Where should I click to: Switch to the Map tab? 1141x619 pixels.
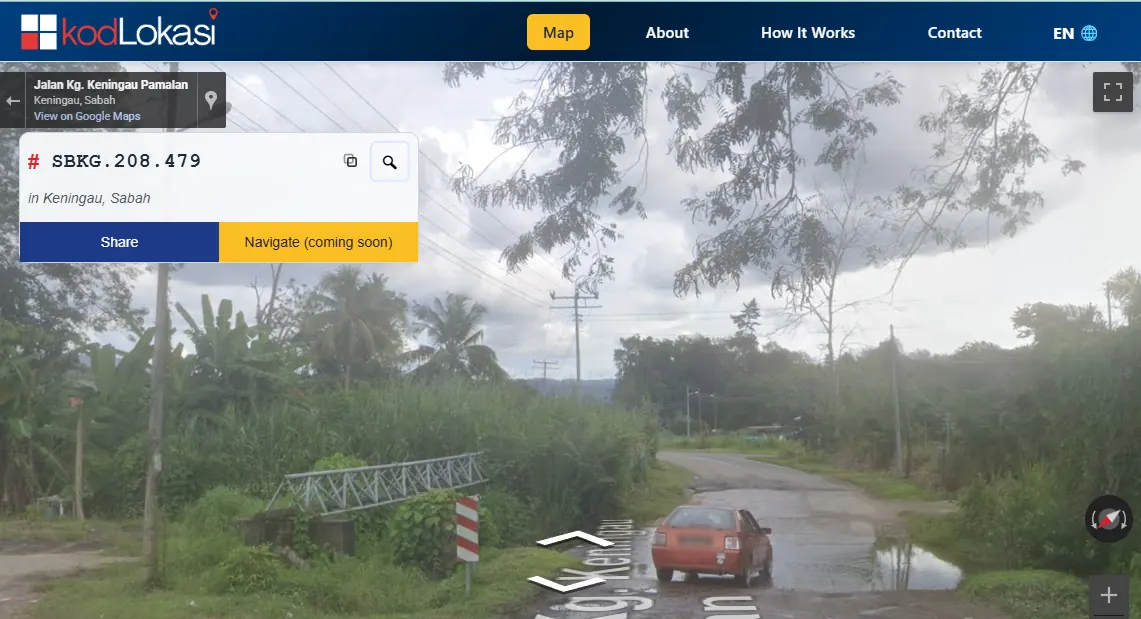click(558, 32)
